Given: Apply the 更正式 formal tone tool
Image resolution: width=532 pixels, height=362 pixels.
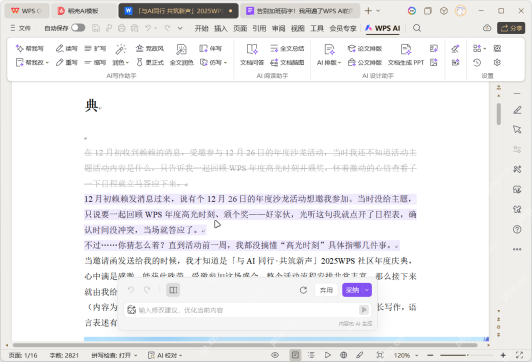Looking at the screenshot, I should point(150,62).
